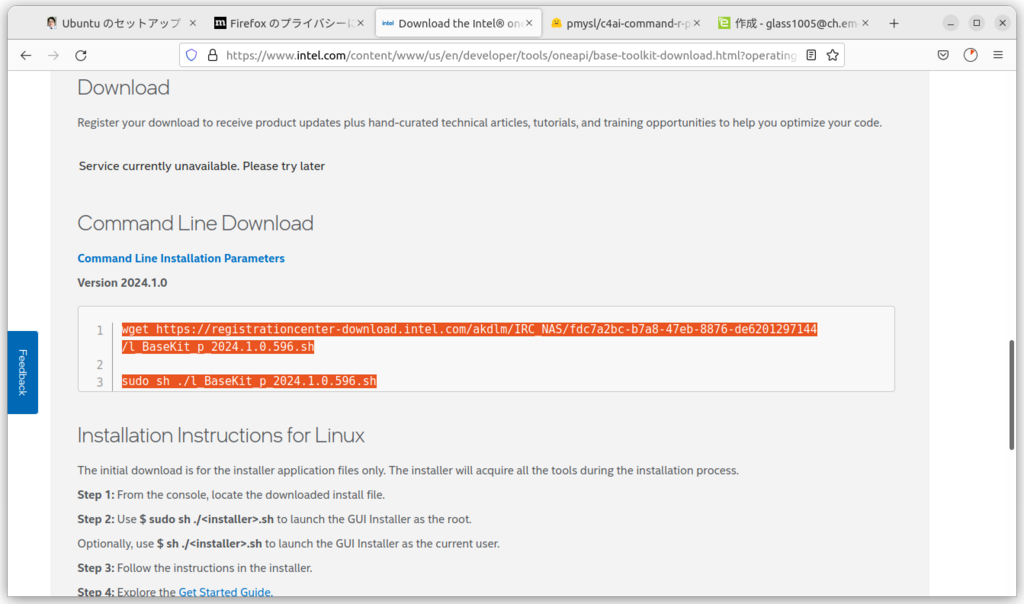Image resolution: width=1024 pixels, height=604 pixels.
Task: Open the Firefox application menu
Action: tap(997, 55)
